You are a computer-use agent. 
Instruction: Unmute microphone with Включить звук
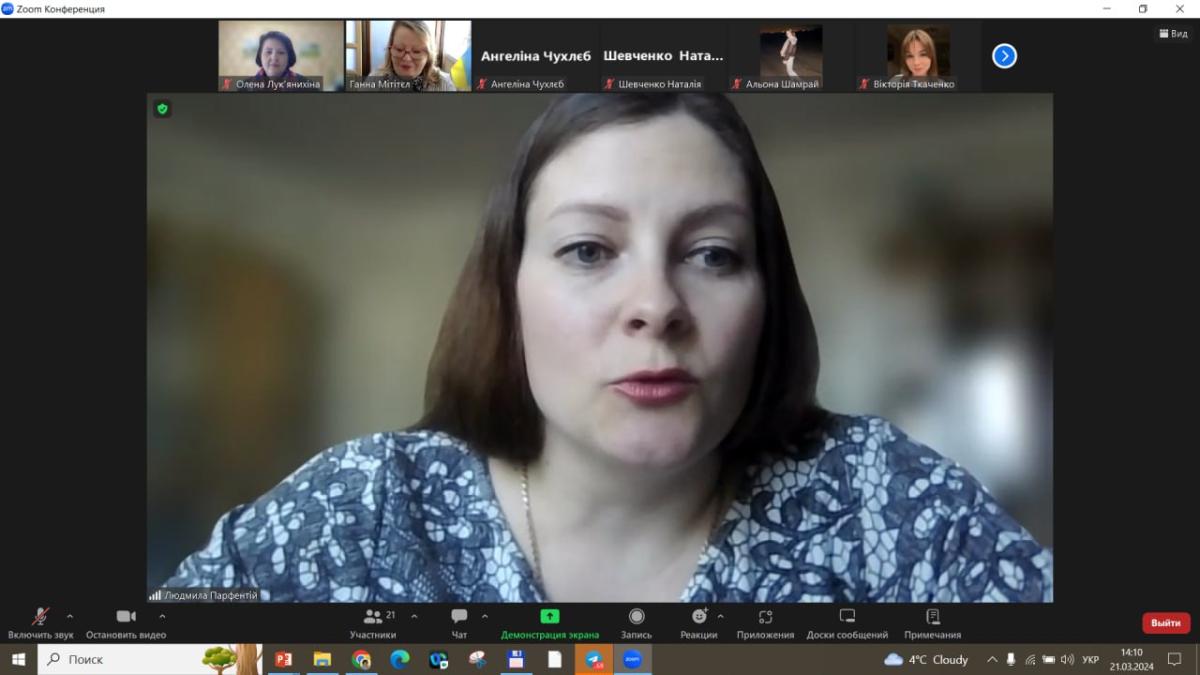pyautogui.click(x=40, y=623)
